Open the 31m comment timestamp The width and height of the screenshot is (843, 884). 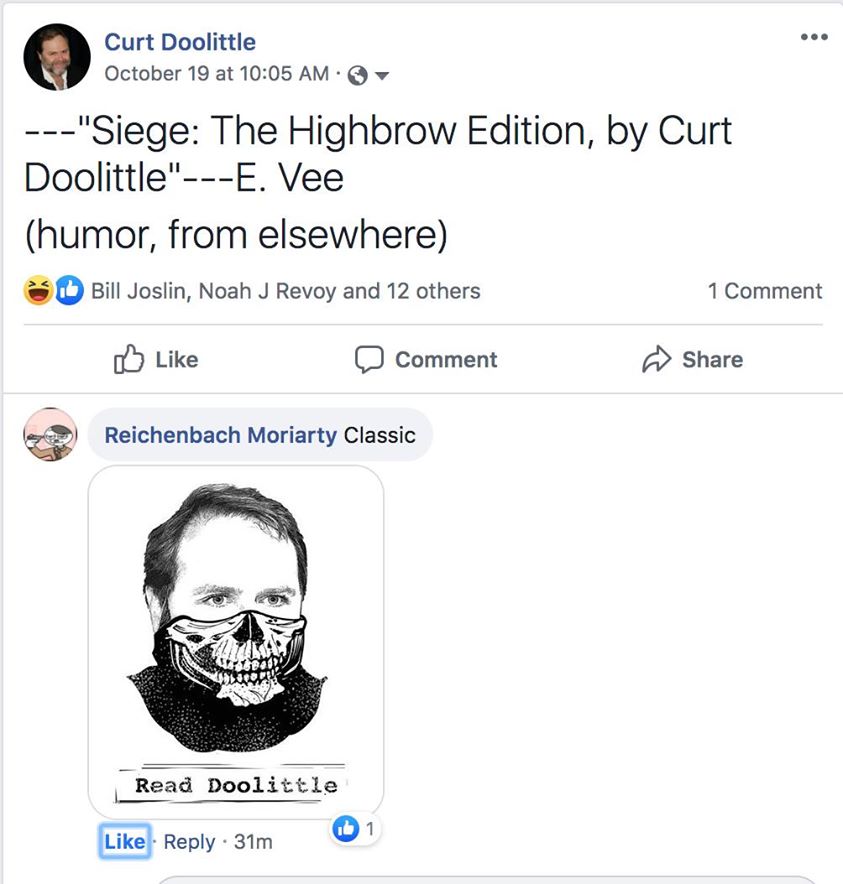click(x=252, y=842)
